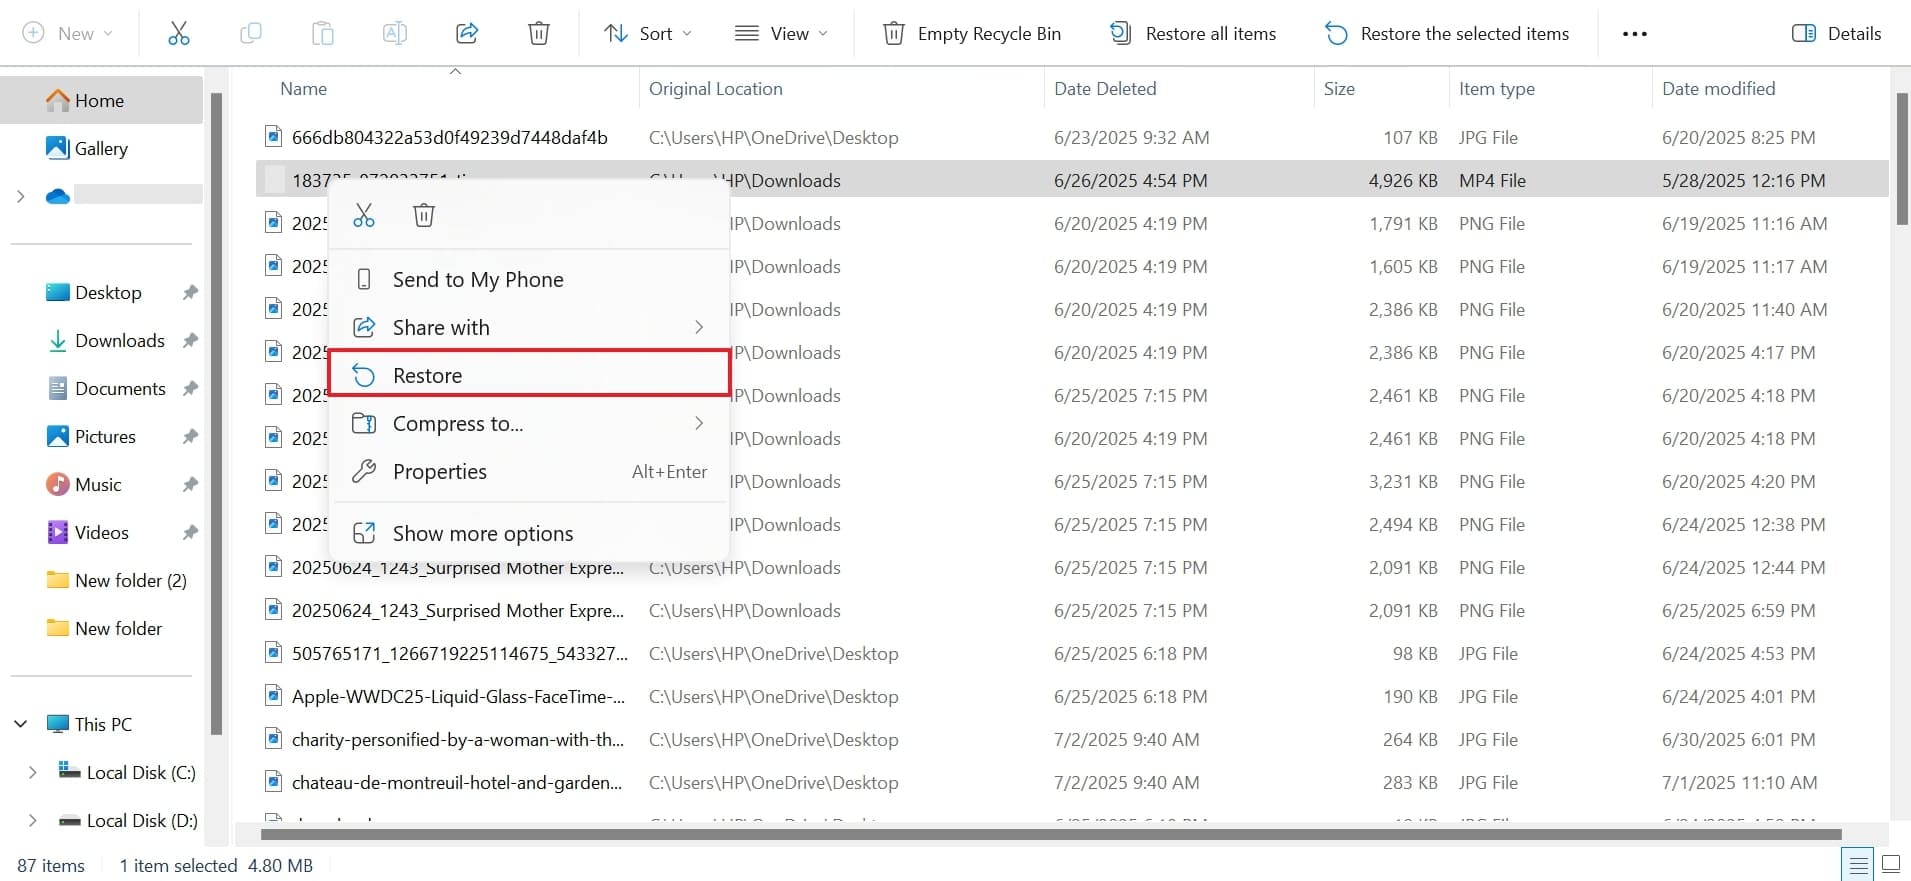
Task: Open Downloads quick access folder
Action: [x=106, y=340]
